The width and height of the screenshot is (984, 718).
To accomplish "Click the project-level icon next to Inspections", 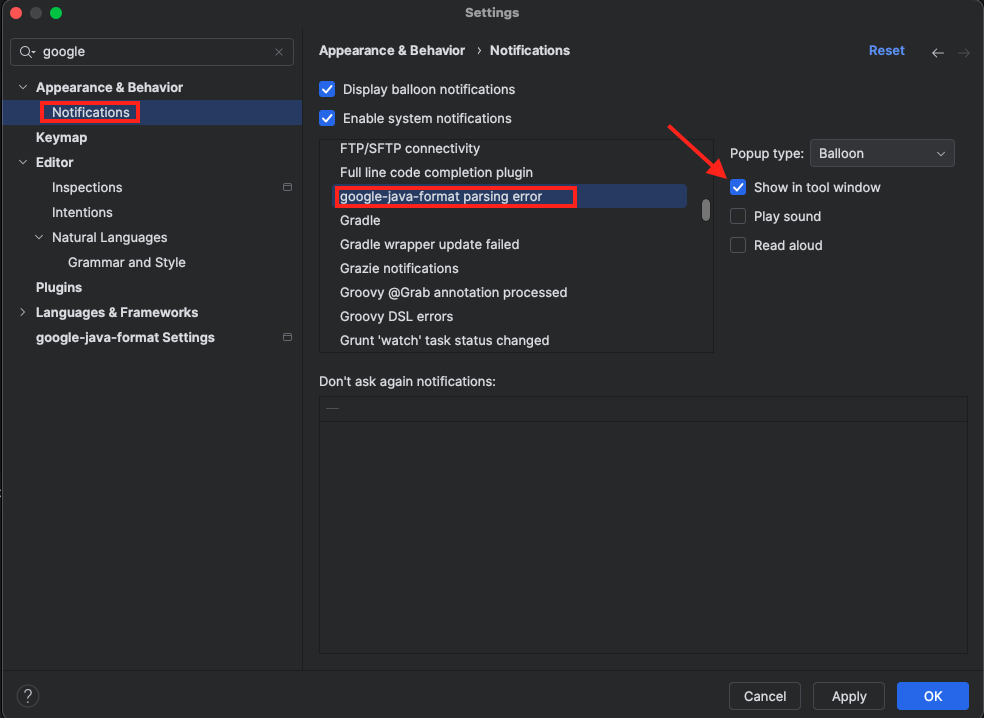I will [x=287, y=187].
